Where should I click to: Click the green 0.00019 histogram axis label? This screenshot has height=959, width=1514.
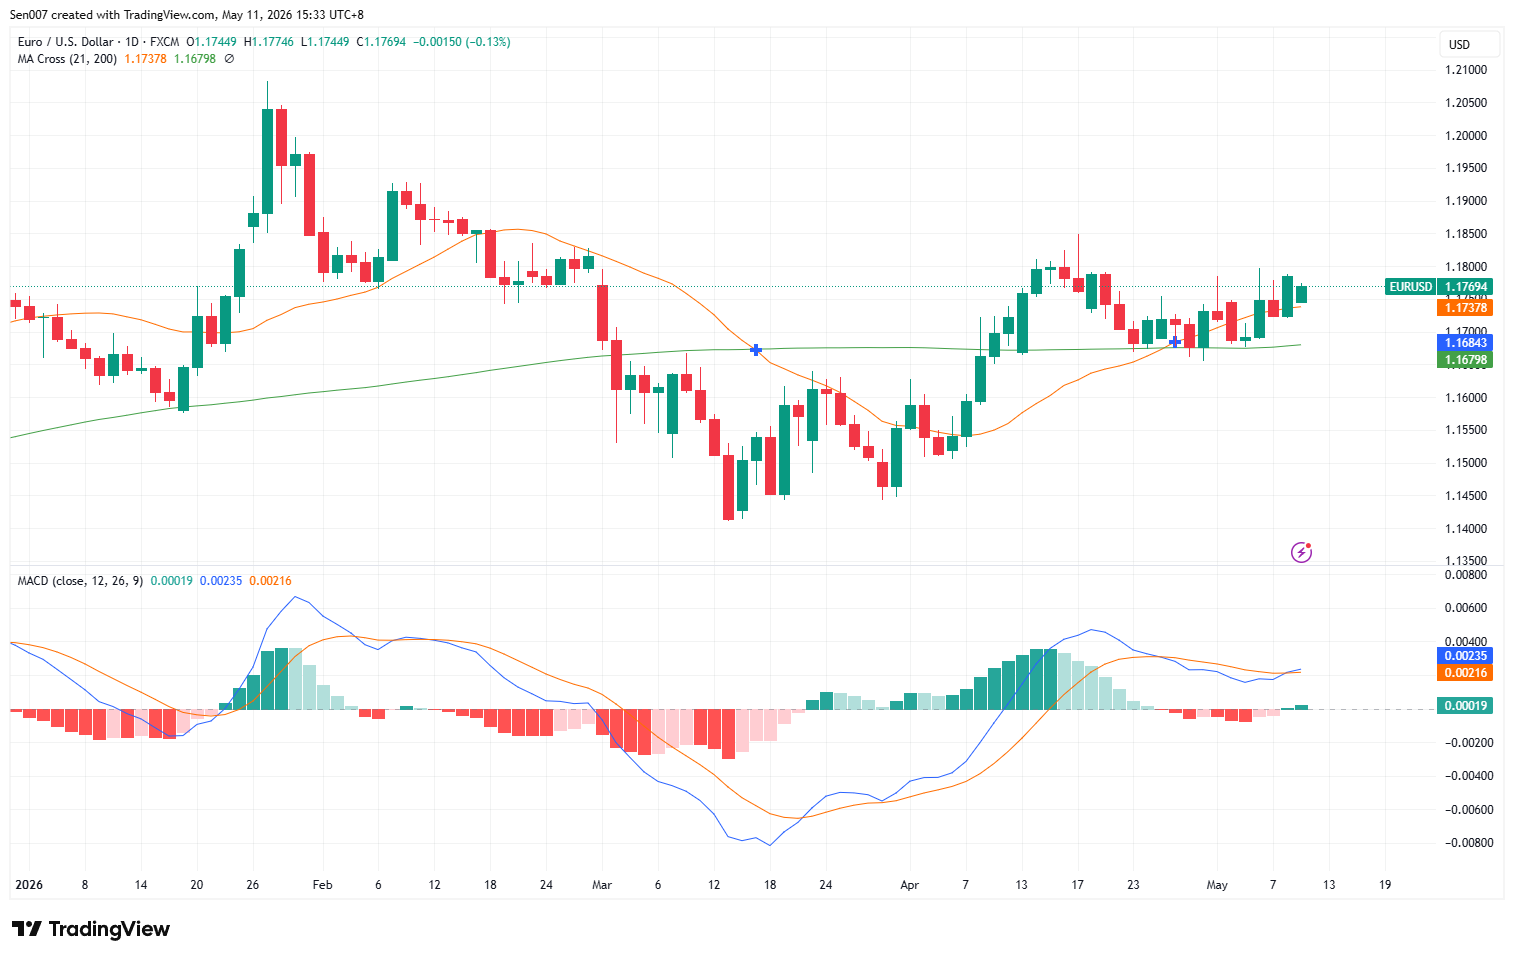pos(1465,706)
